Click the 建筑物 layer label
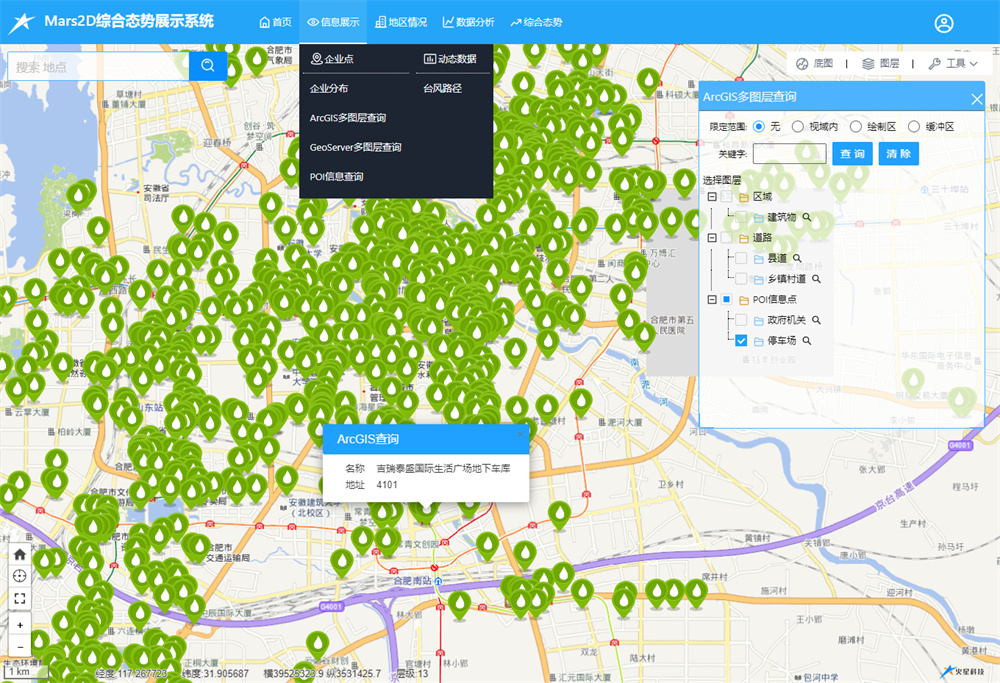The image size is (1000, 683). coord(782,217)
